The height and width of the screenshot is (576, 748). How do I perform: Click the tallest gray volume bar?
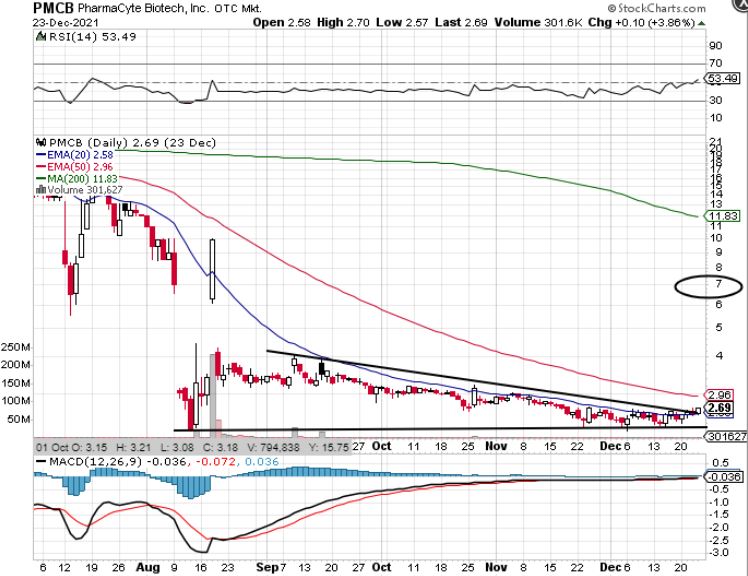click(212, 392)
